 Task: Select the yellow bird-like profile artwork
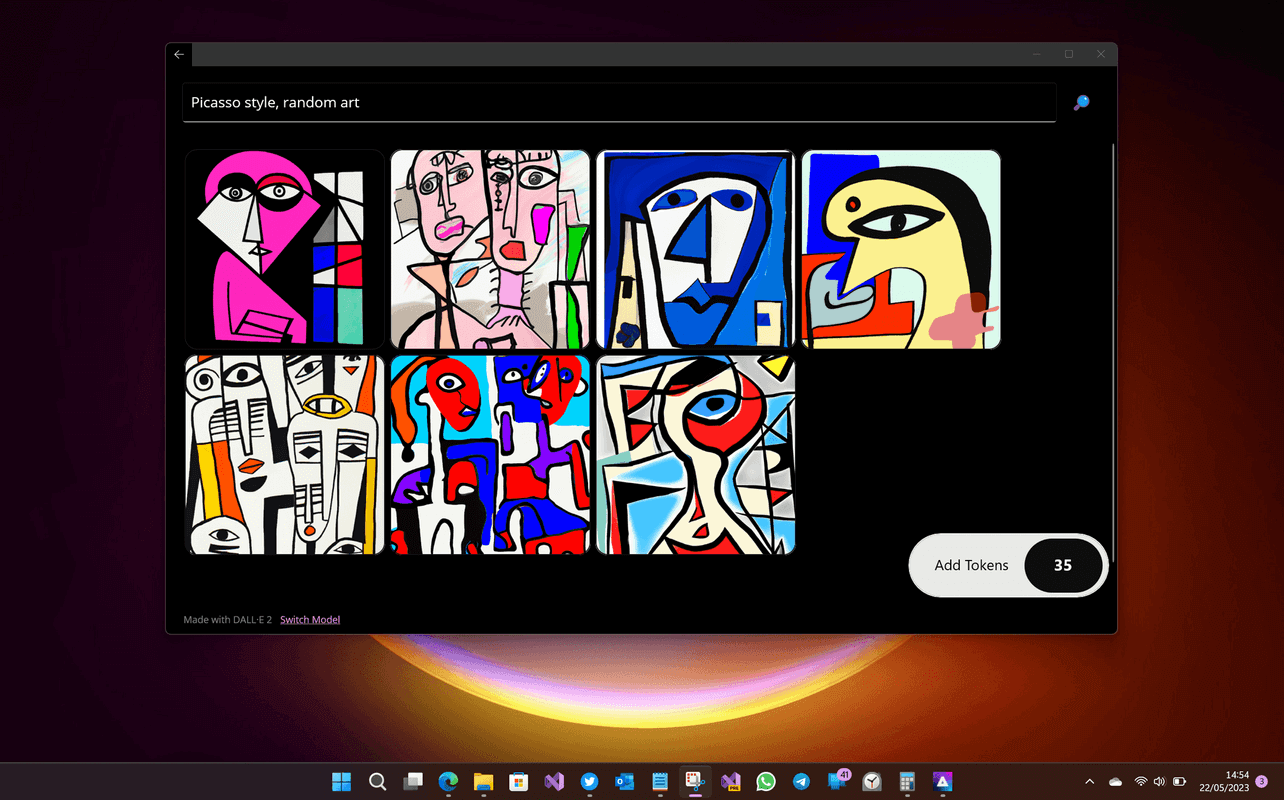(901, 249)
